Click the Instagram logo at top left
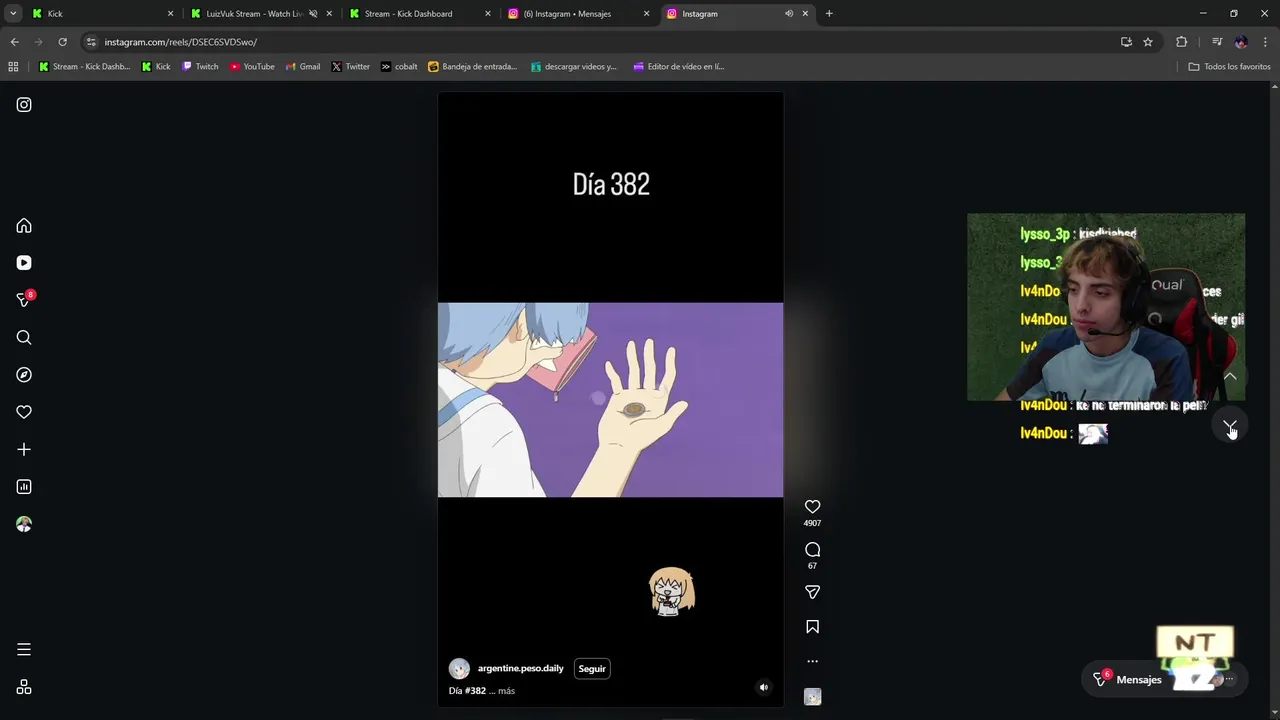This screenshot has width=1280, height=720. pos(24,105)
